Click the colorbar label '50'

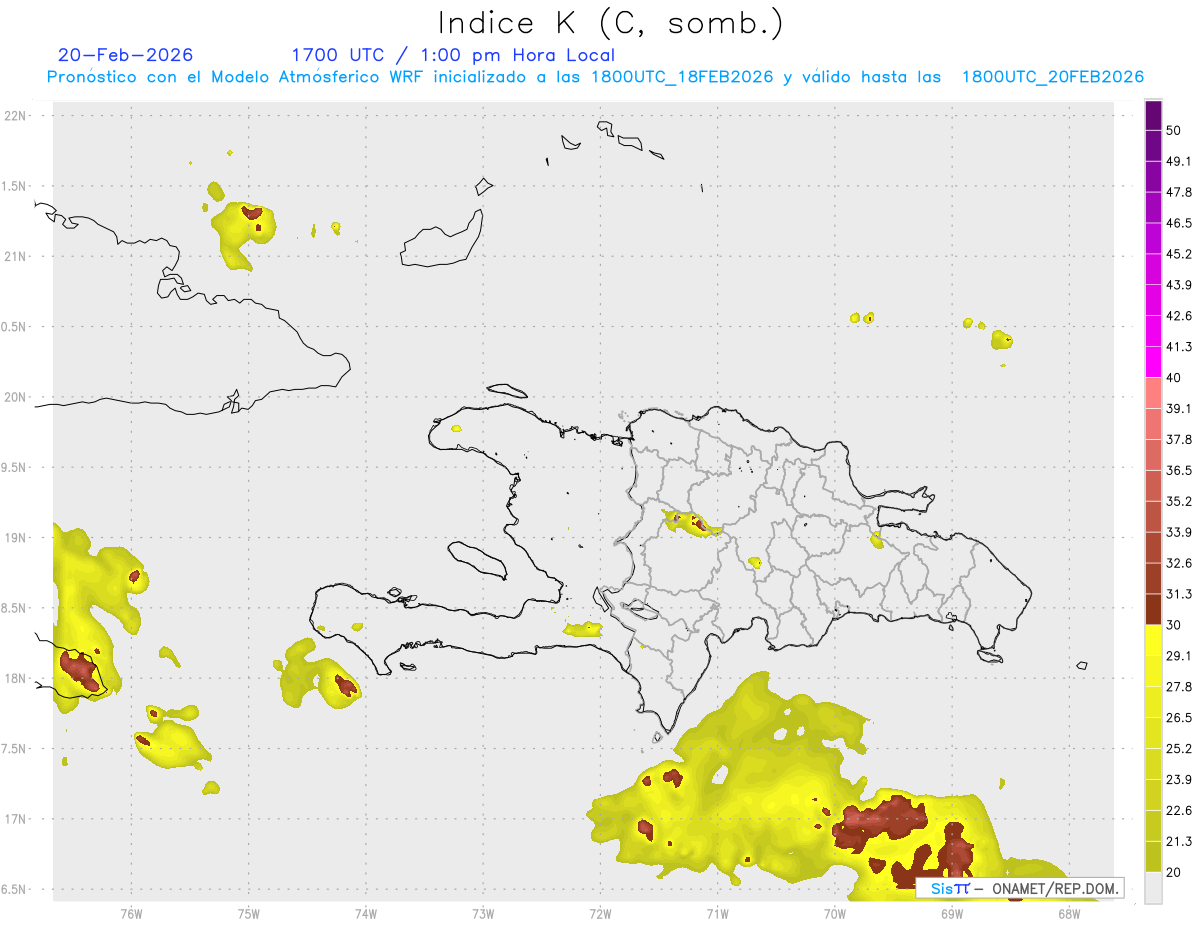click(1174, 131)
